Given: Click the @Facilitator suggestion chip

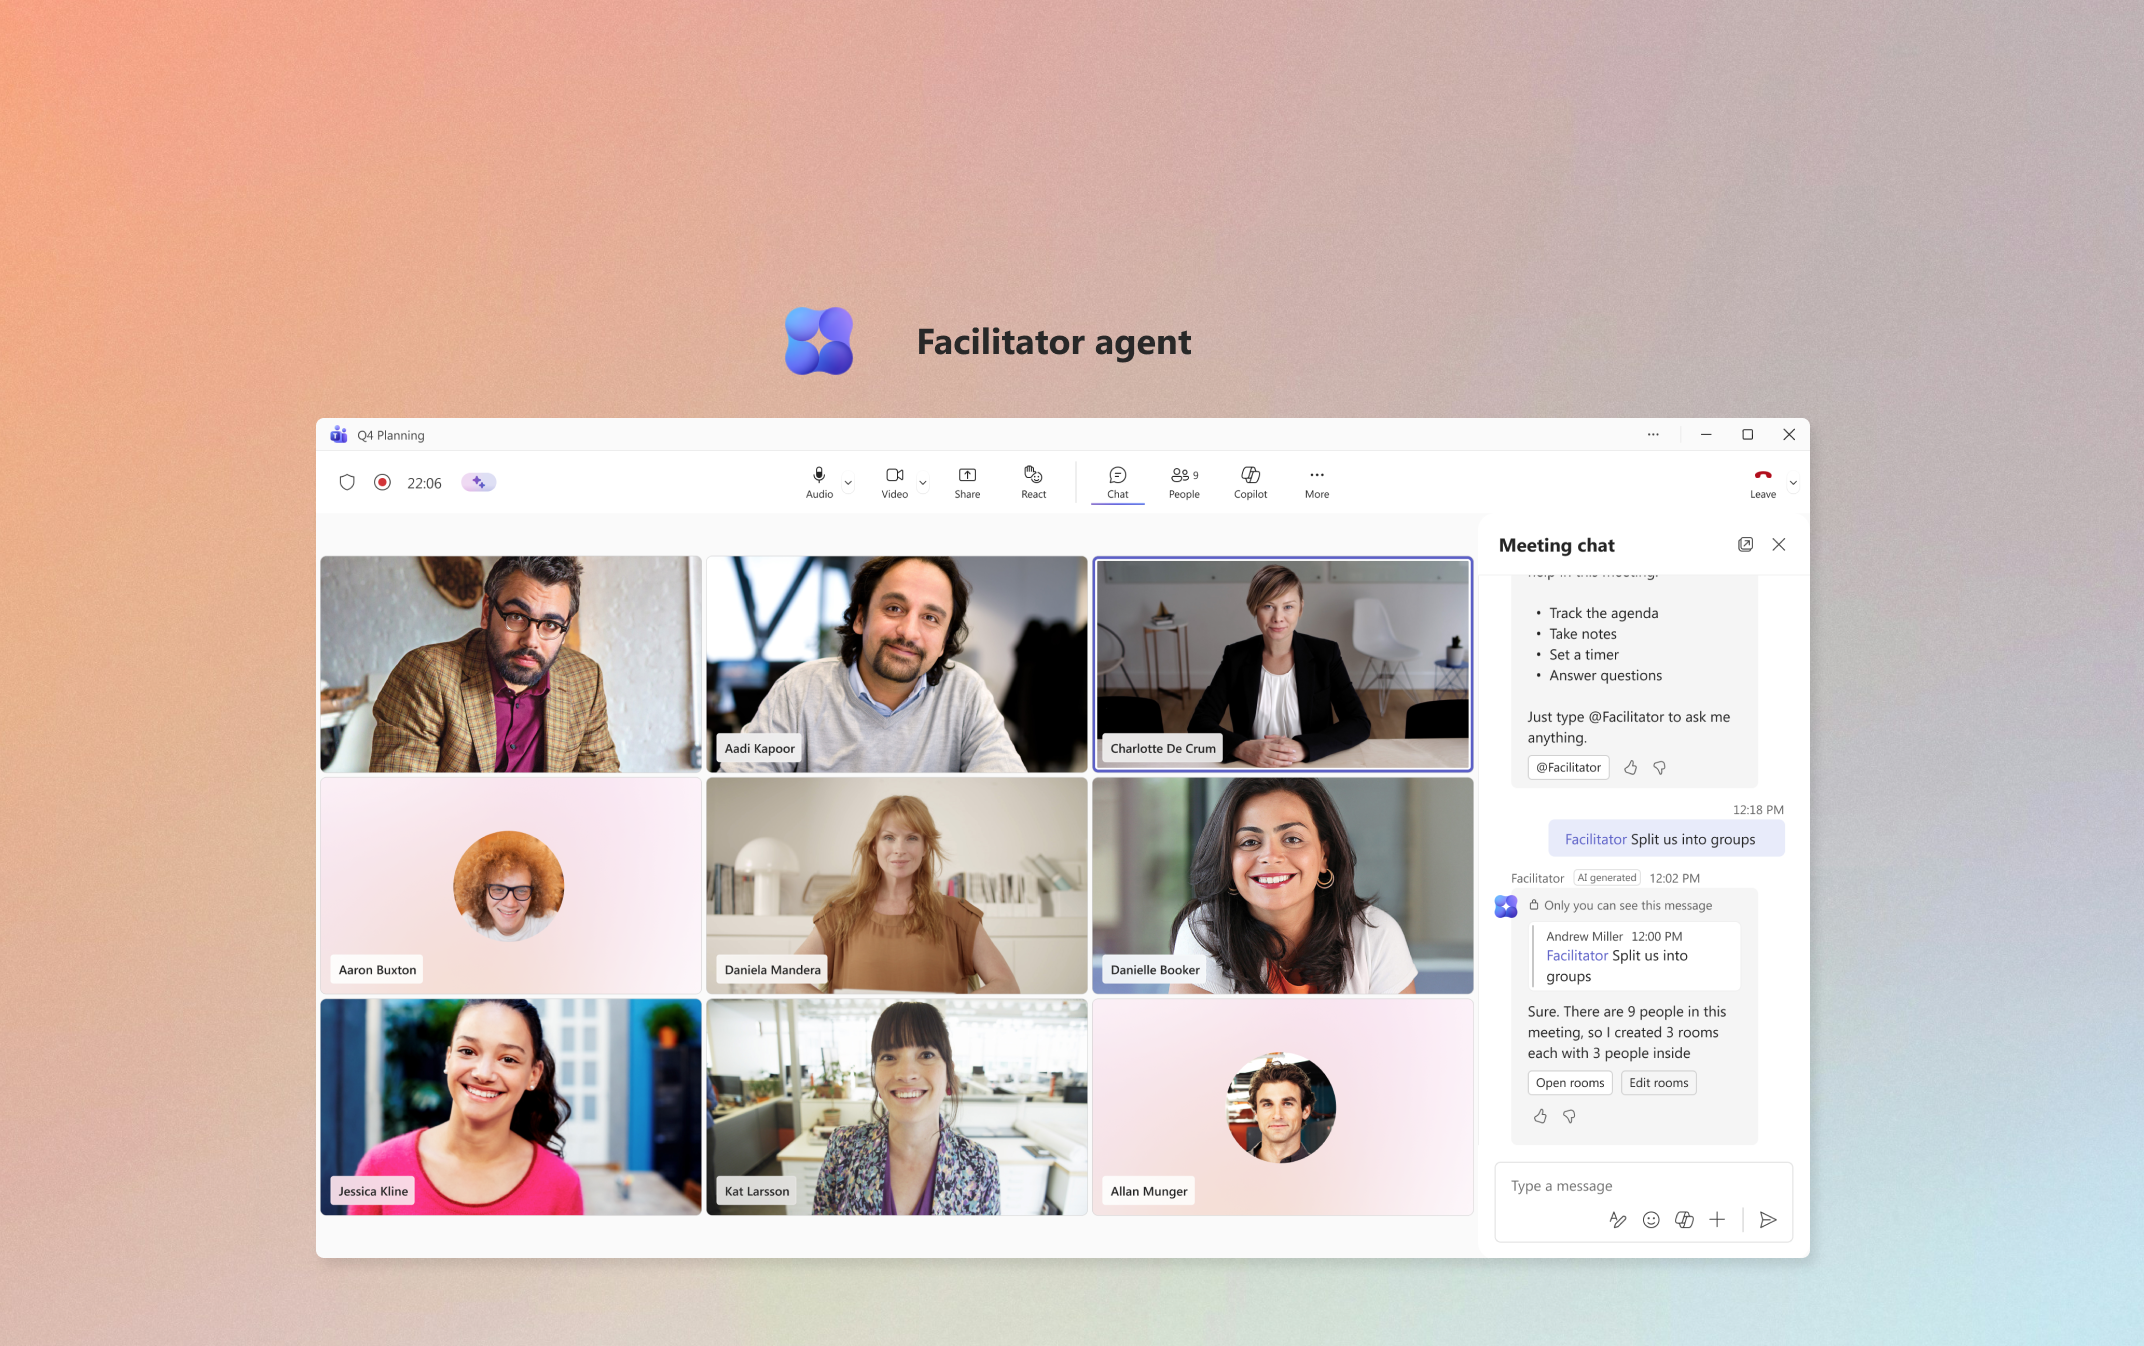Looking at the screenshot, I should (1568, 767).
